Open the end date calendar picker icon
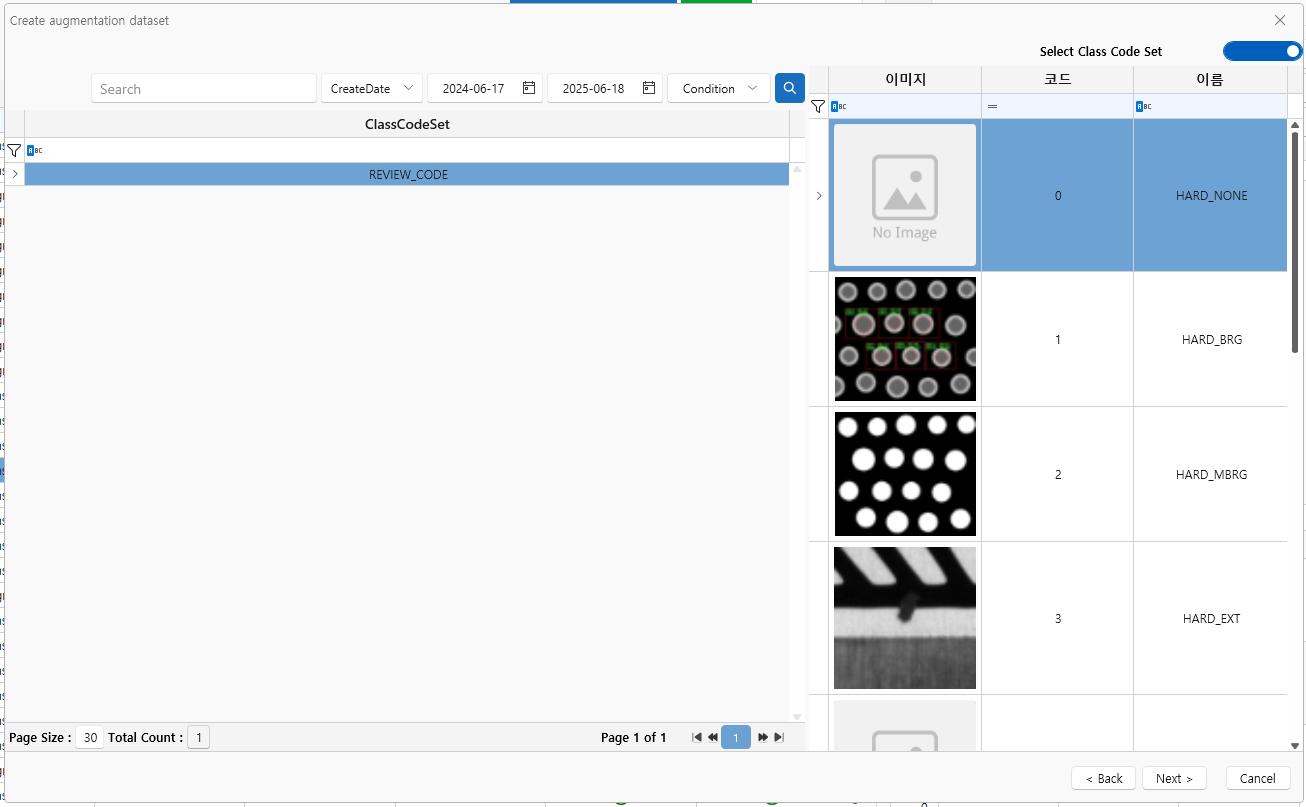This screenshot has width=1306, height=807. pyautogui.click(x=649, y=88)
